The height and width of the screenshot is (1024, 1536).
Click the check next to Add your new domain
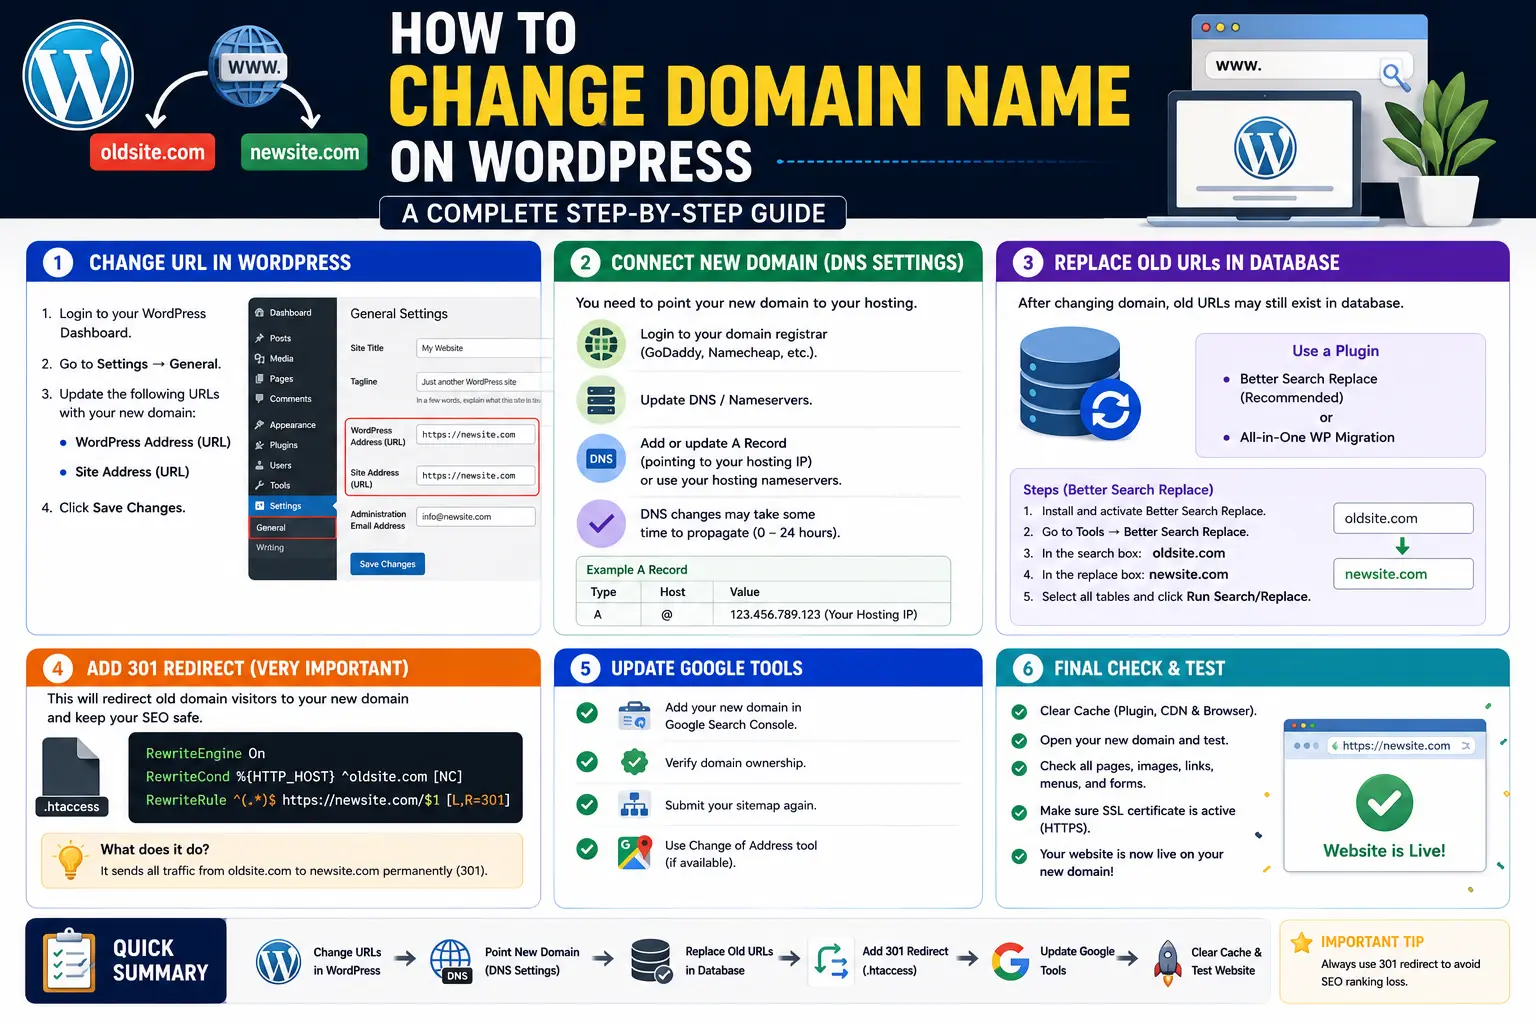[x=587, y=714]
